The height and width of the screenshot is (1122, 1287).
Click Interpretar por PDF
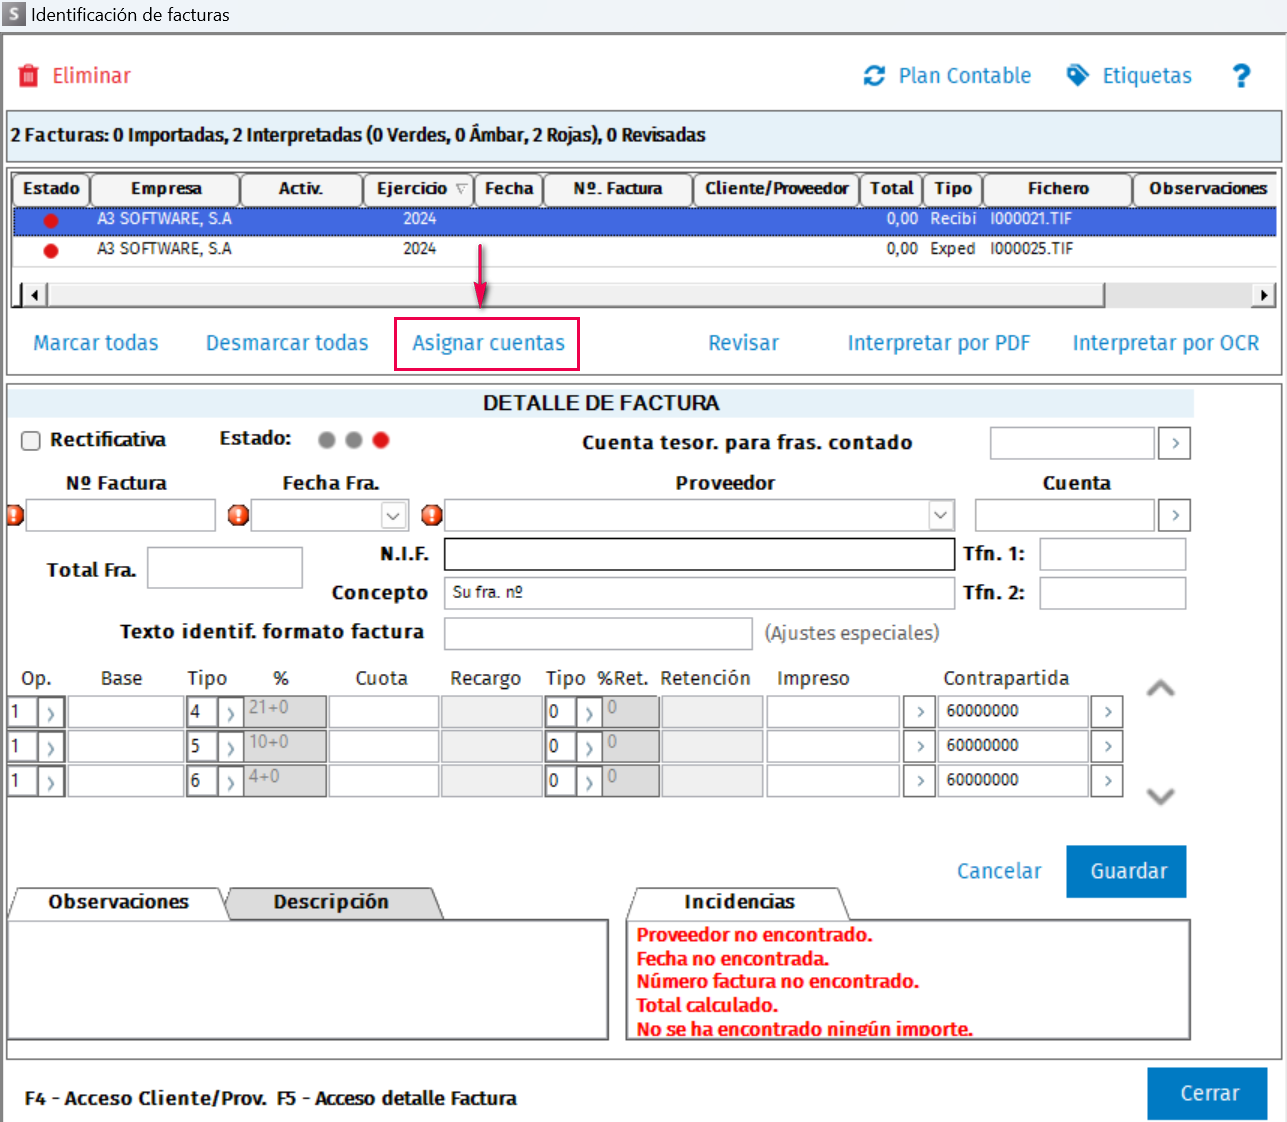939,343
